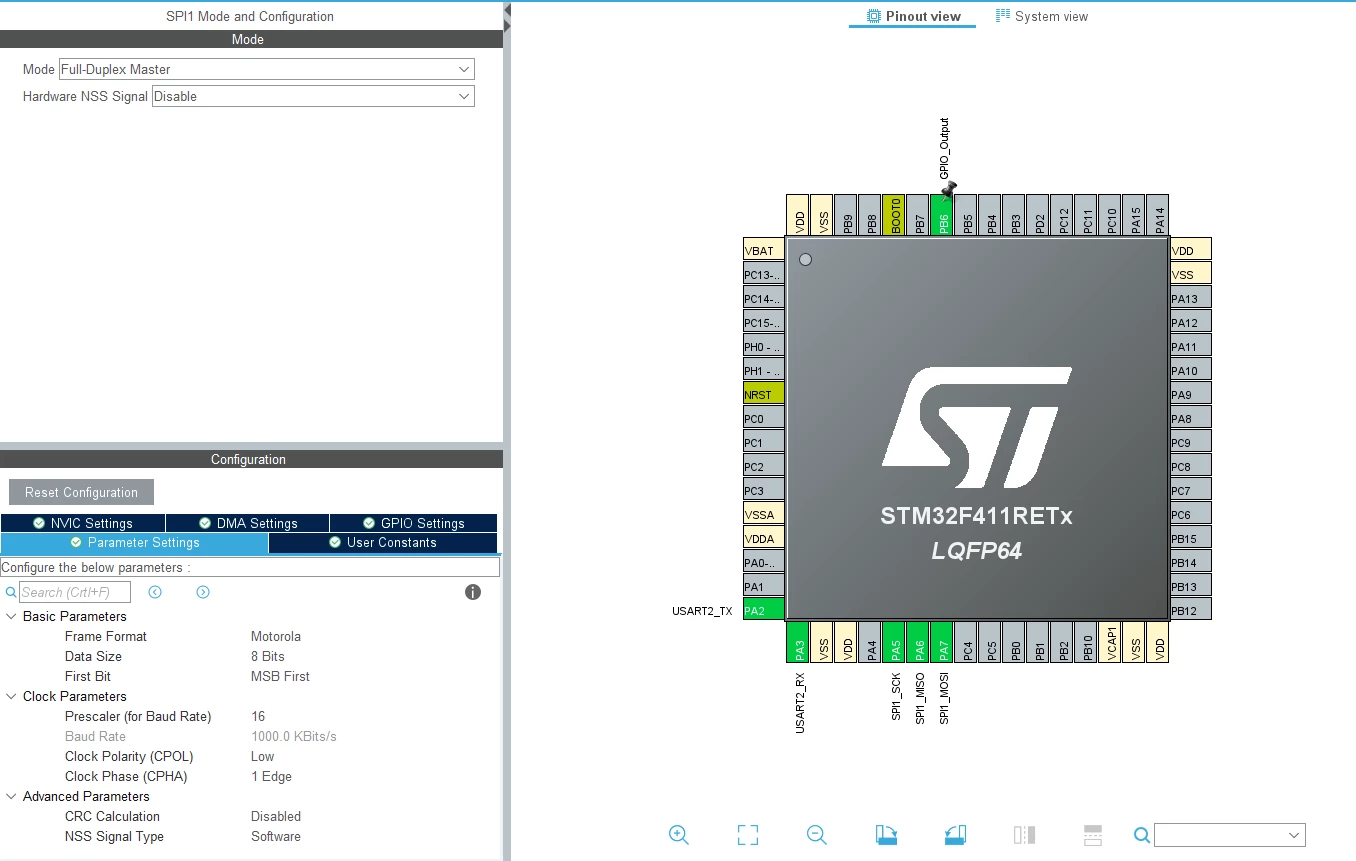
Task: Open the Hardware NSS Signal dropdown
Action: (313, 96)
